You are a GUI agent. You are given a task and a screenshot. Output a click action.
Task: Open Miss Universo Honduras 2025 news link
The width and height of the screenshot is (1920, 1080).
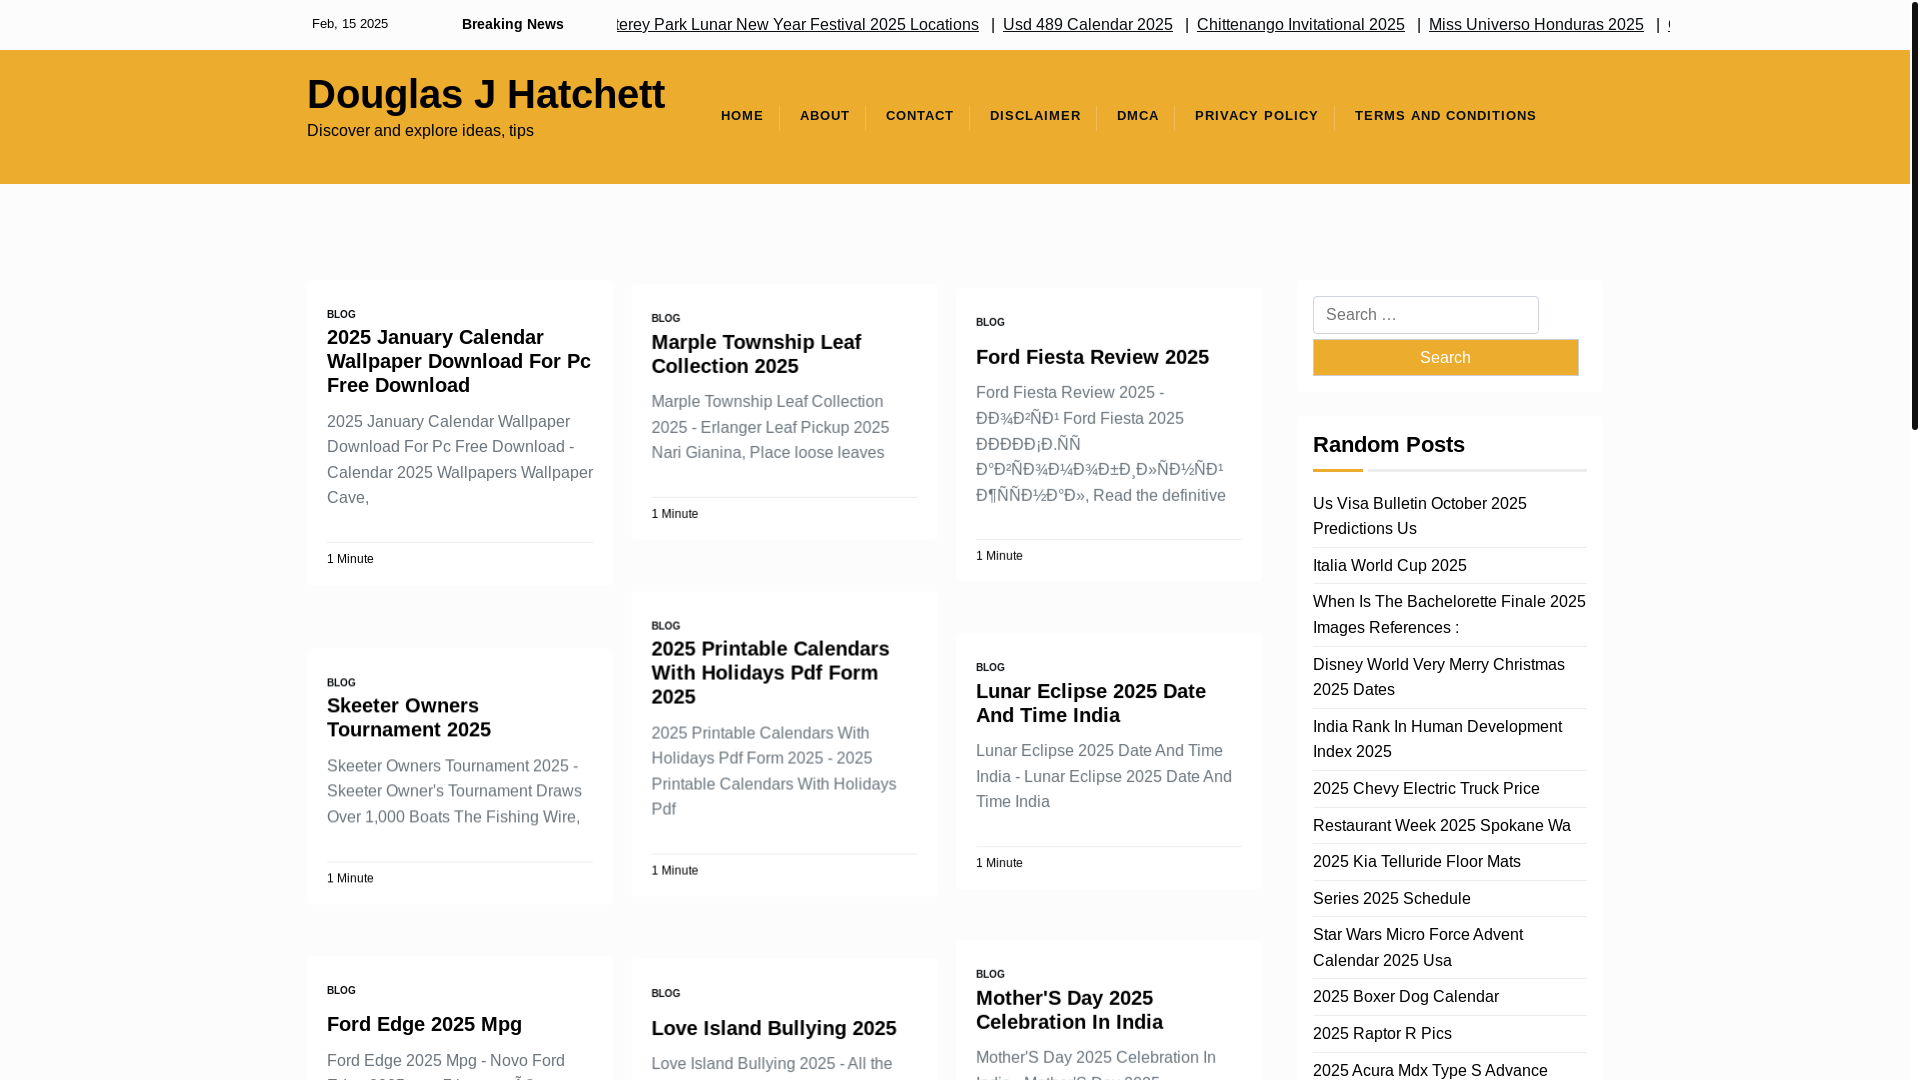1535,25
